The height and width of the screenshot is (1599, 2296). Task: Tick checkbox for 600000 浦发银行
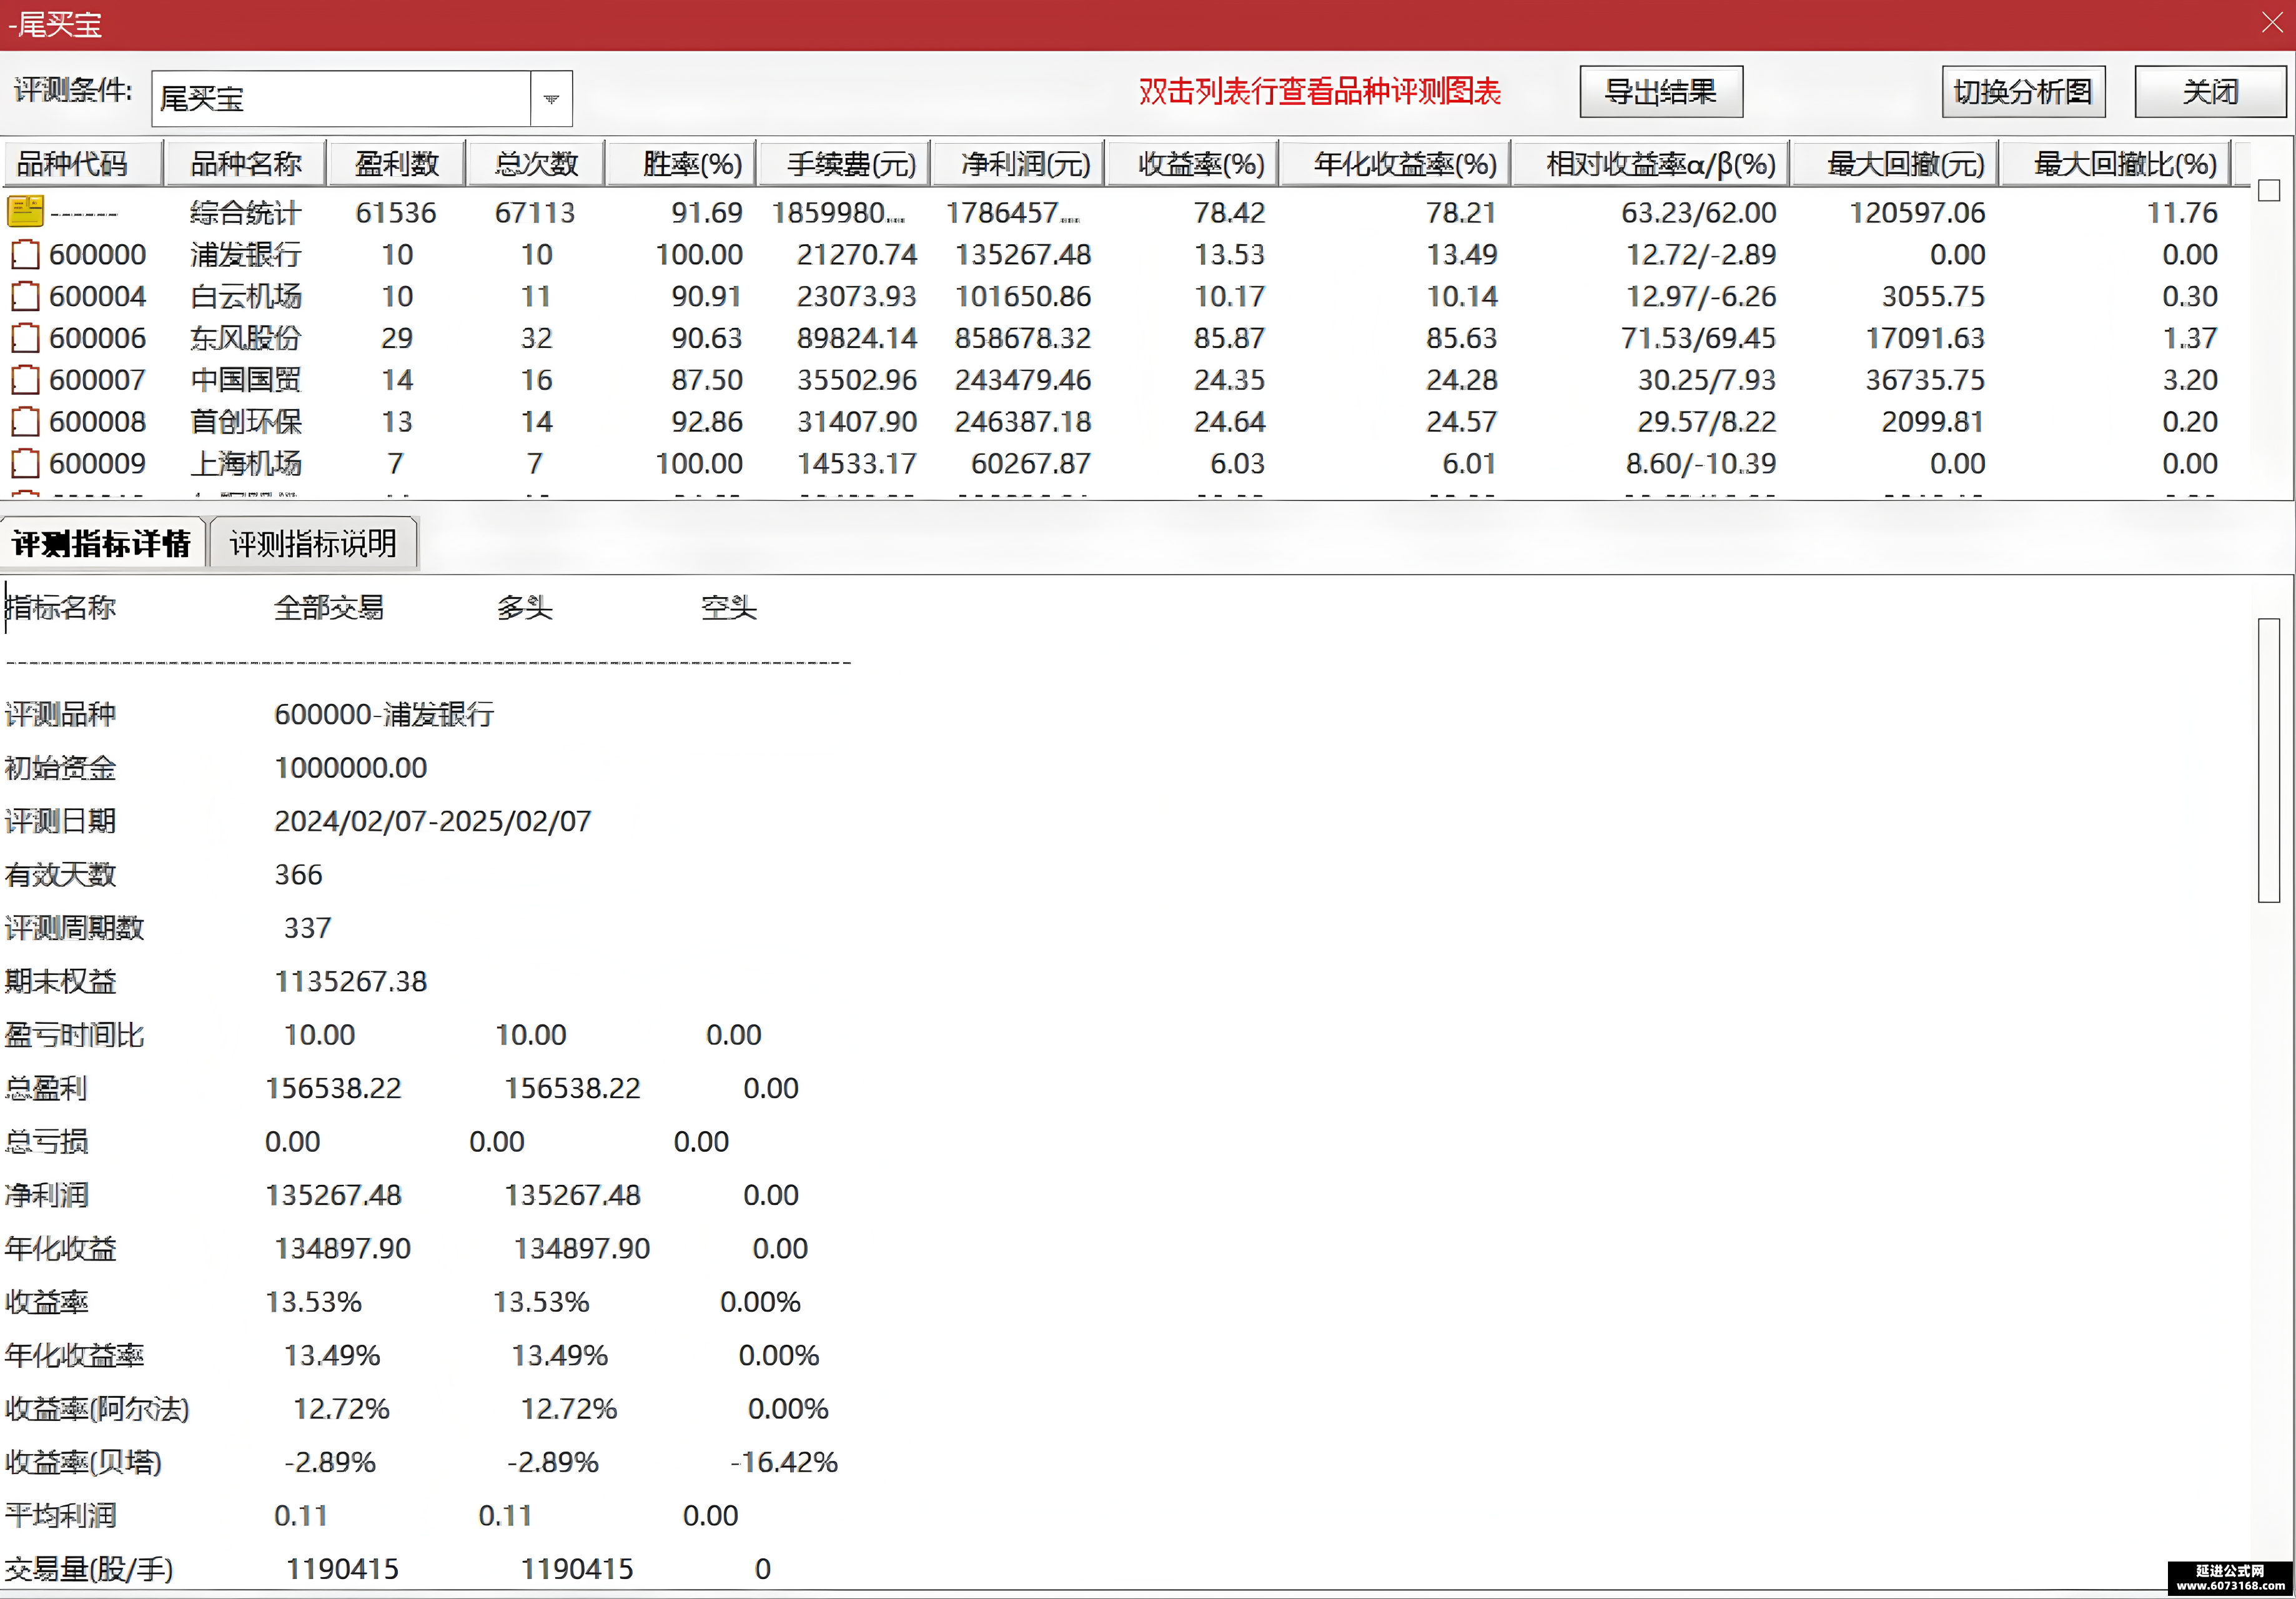click(25, 254)
